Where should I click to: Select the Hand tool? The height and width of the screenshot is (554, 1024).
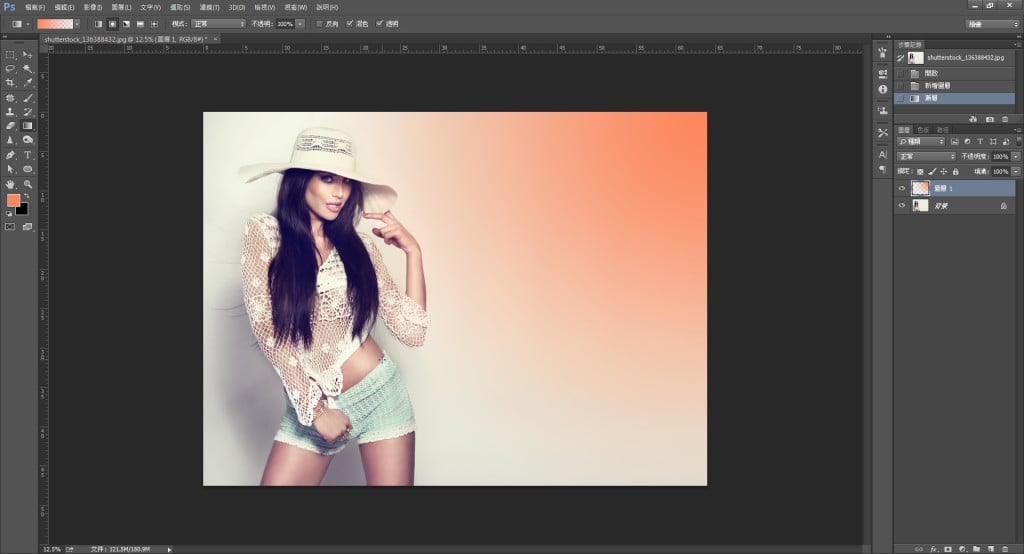(x=10, y=184)
